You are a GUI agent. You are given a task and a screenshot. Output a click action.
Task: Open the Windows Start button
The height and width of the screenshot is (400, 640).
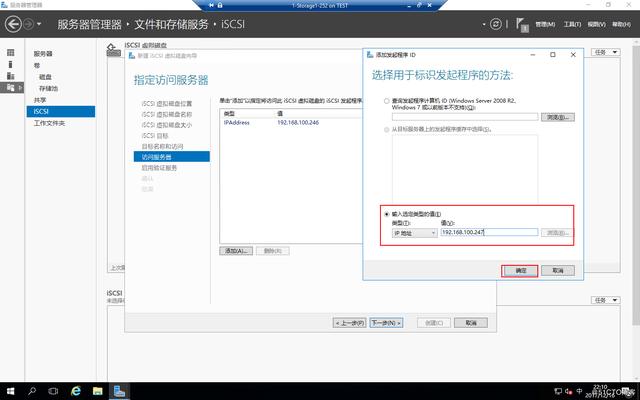click(x=11, y=391)
